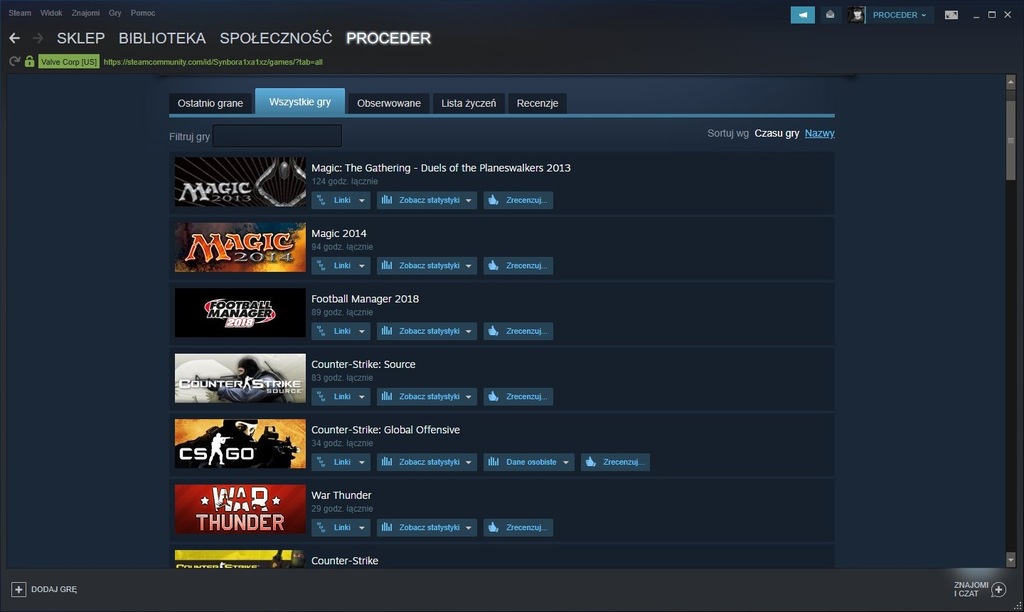
Task: Open the Widok menu
Action: point(51,13)
